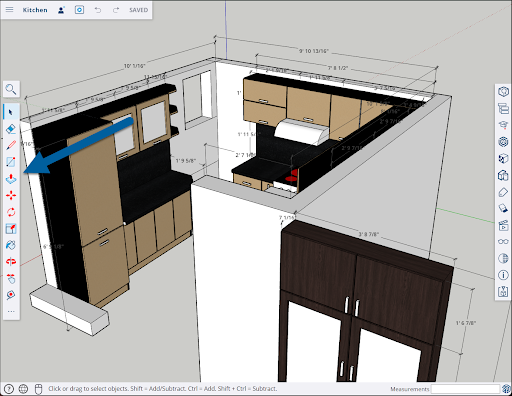This screenshot has height=396, width=512.
Task: Select the Eraser tool
Action: [11, 129]
